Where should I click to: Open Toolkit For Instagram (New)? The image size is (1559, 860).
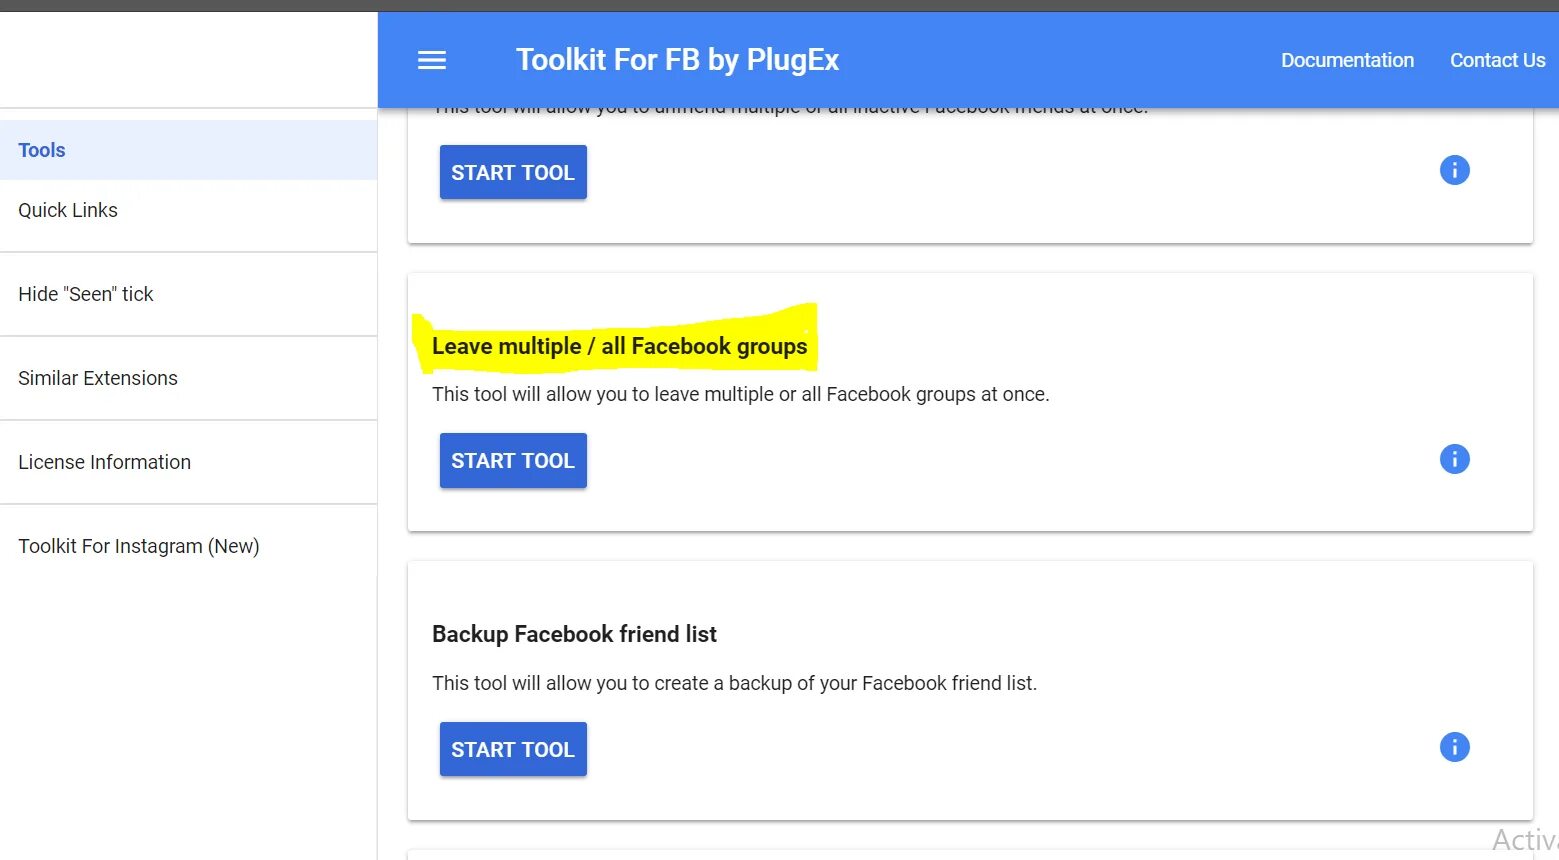click(x=139, y=546)
